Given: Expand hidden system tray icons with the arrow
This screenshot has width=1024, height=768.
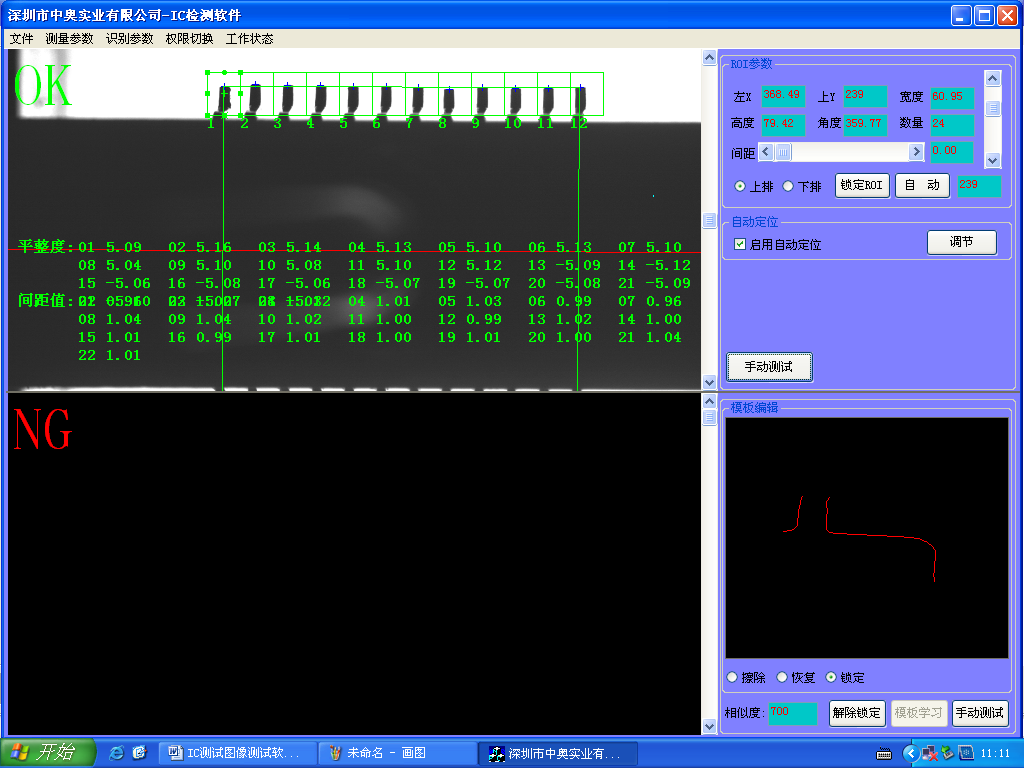Looking at the screenshot, I should (910, 753).
